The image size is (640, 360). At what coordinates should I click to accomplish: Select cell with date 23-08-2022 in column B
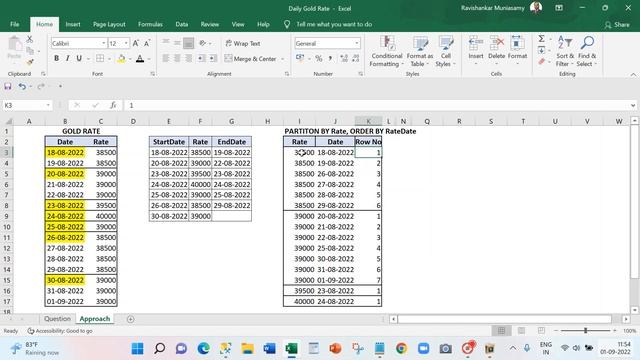[x=65, y=205]
